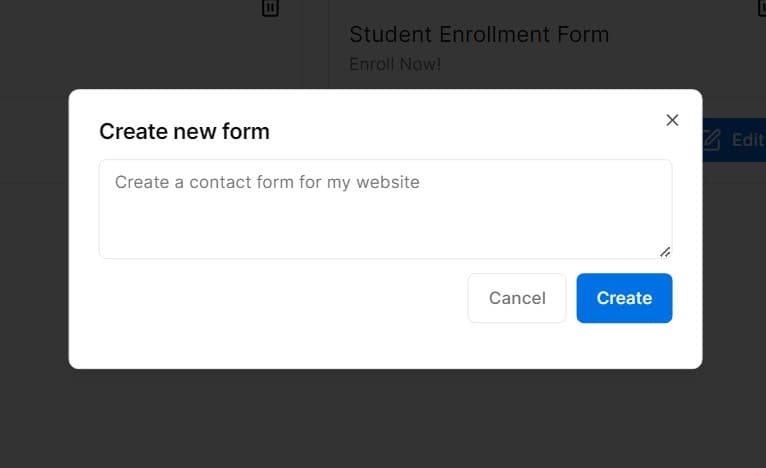Click the delete icon at top-right edge
766x468 pixels.
pyautogui.click(x=762, y=8)
